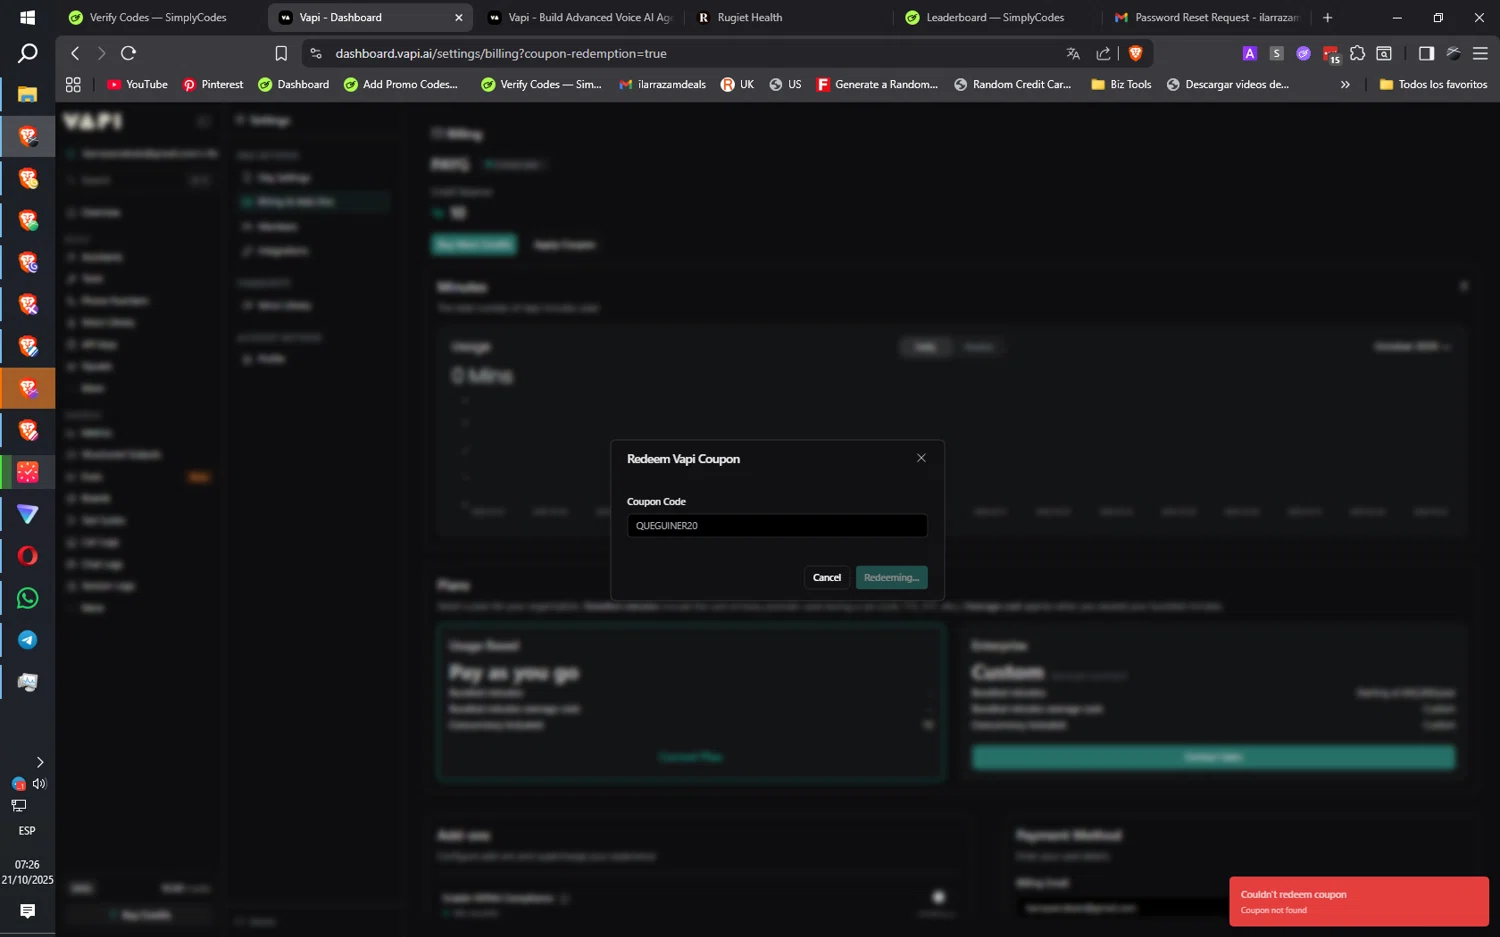
Task: Dismiss the Couldn't redeem coupon notification
Action: pos(1358,902)
